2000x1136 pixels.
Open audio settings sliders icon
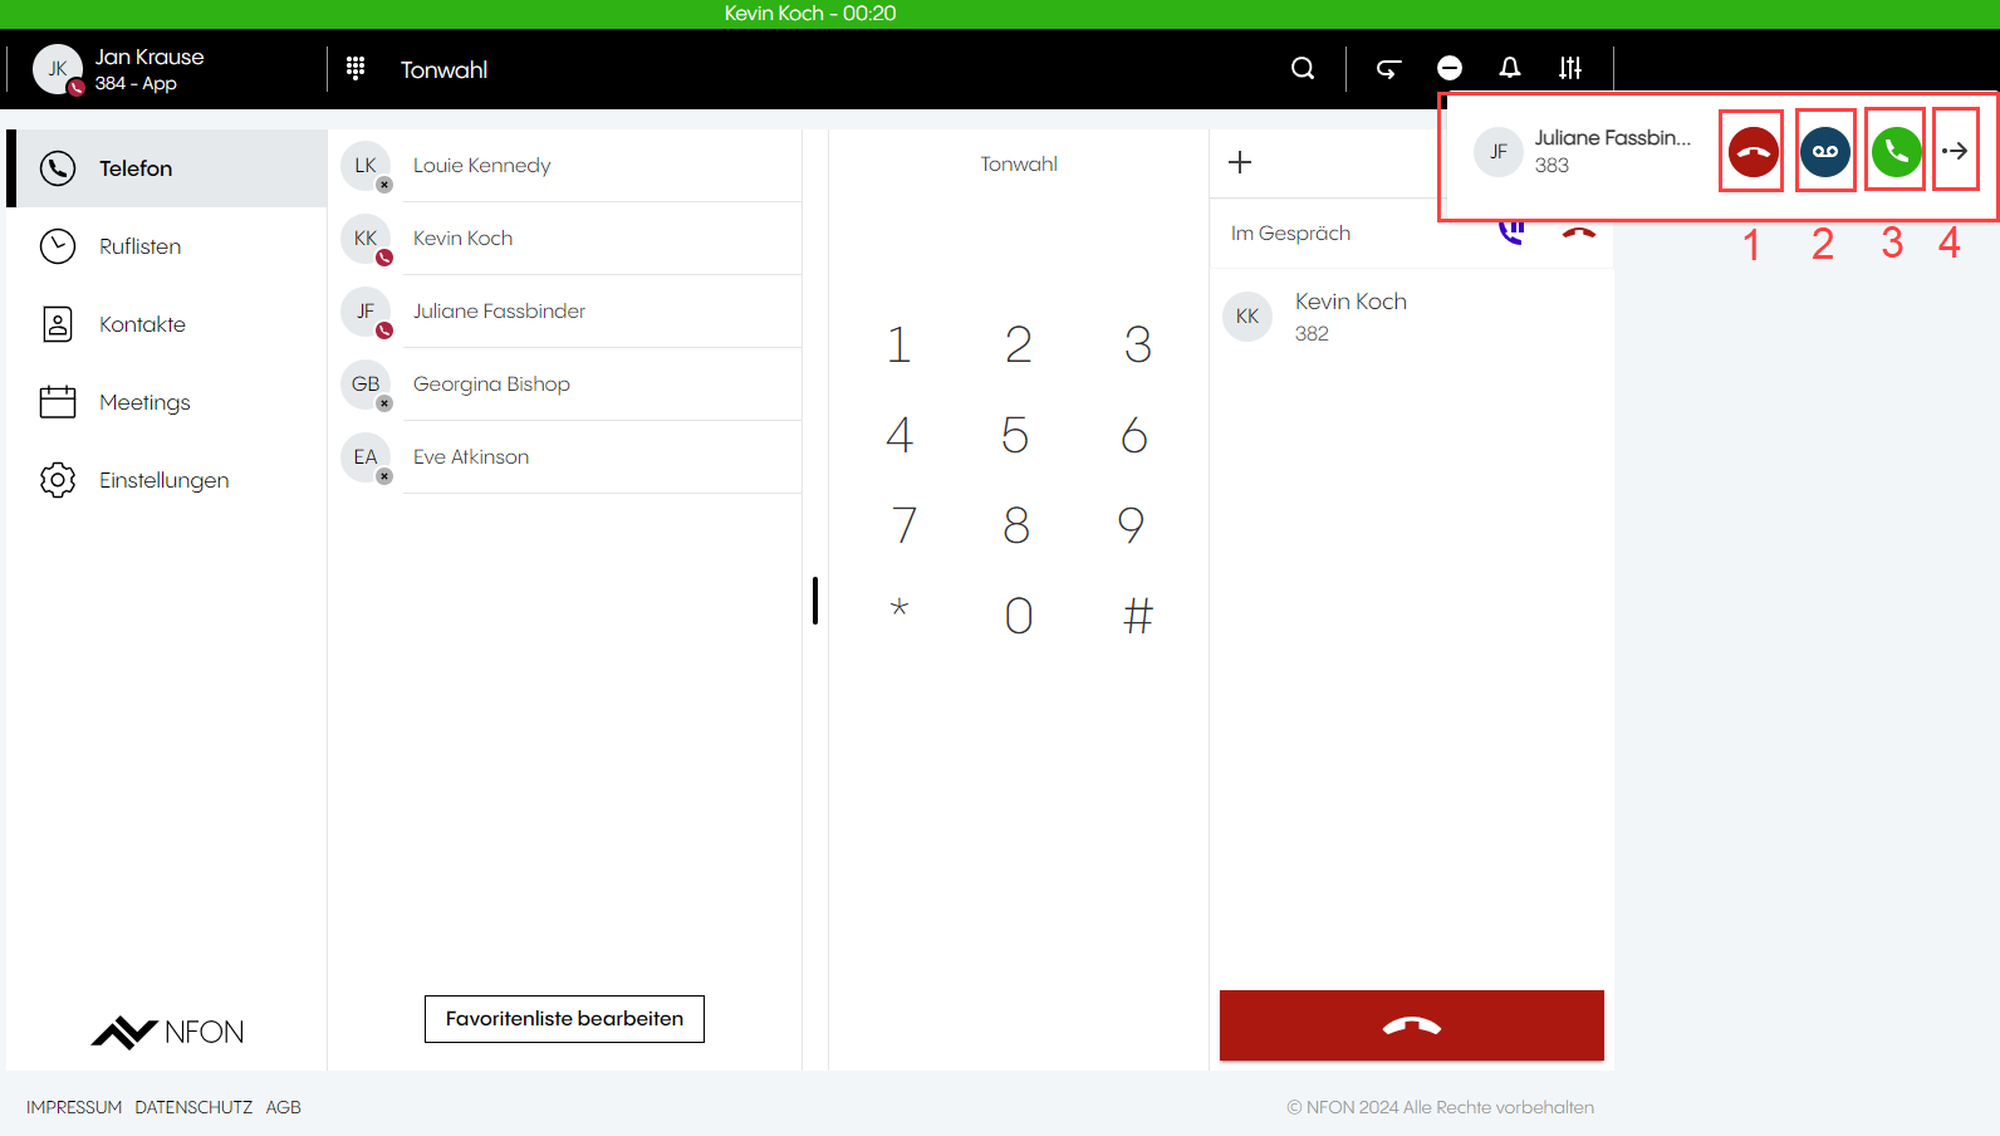point(1570,69)
